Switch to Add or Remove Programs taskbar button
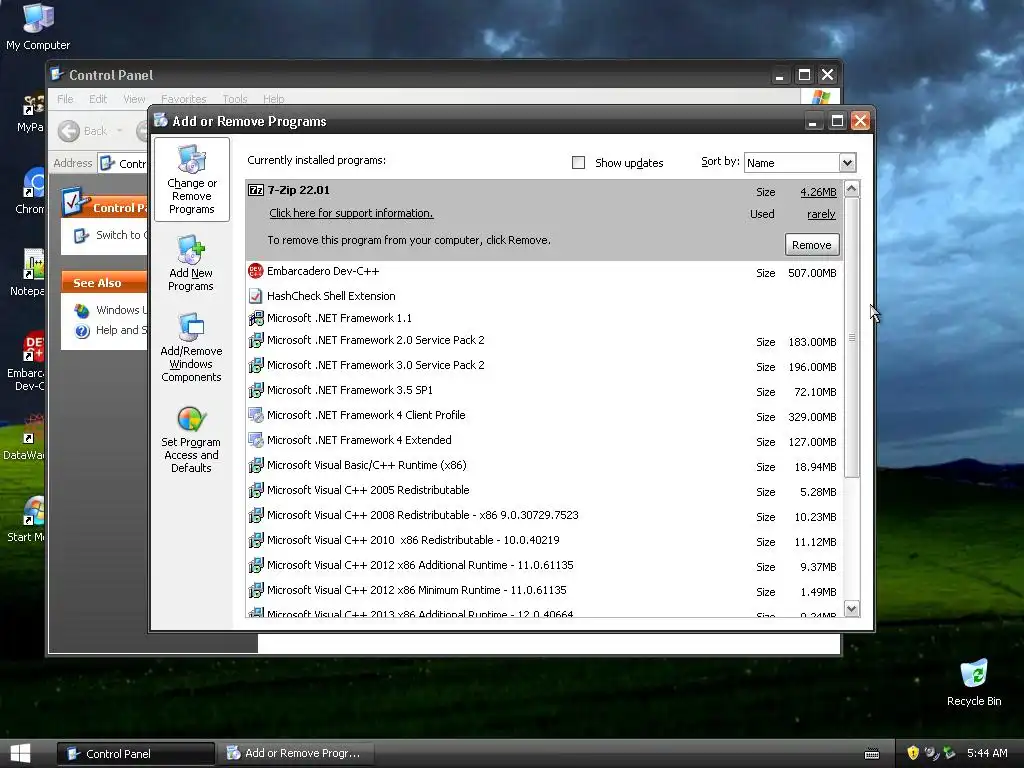 coord(296,753)
